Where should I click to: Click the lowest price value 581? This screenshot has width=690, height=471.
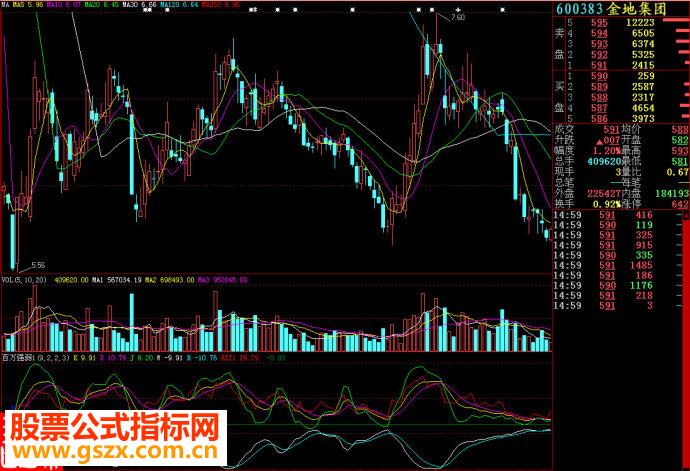(x=680, y=162)
